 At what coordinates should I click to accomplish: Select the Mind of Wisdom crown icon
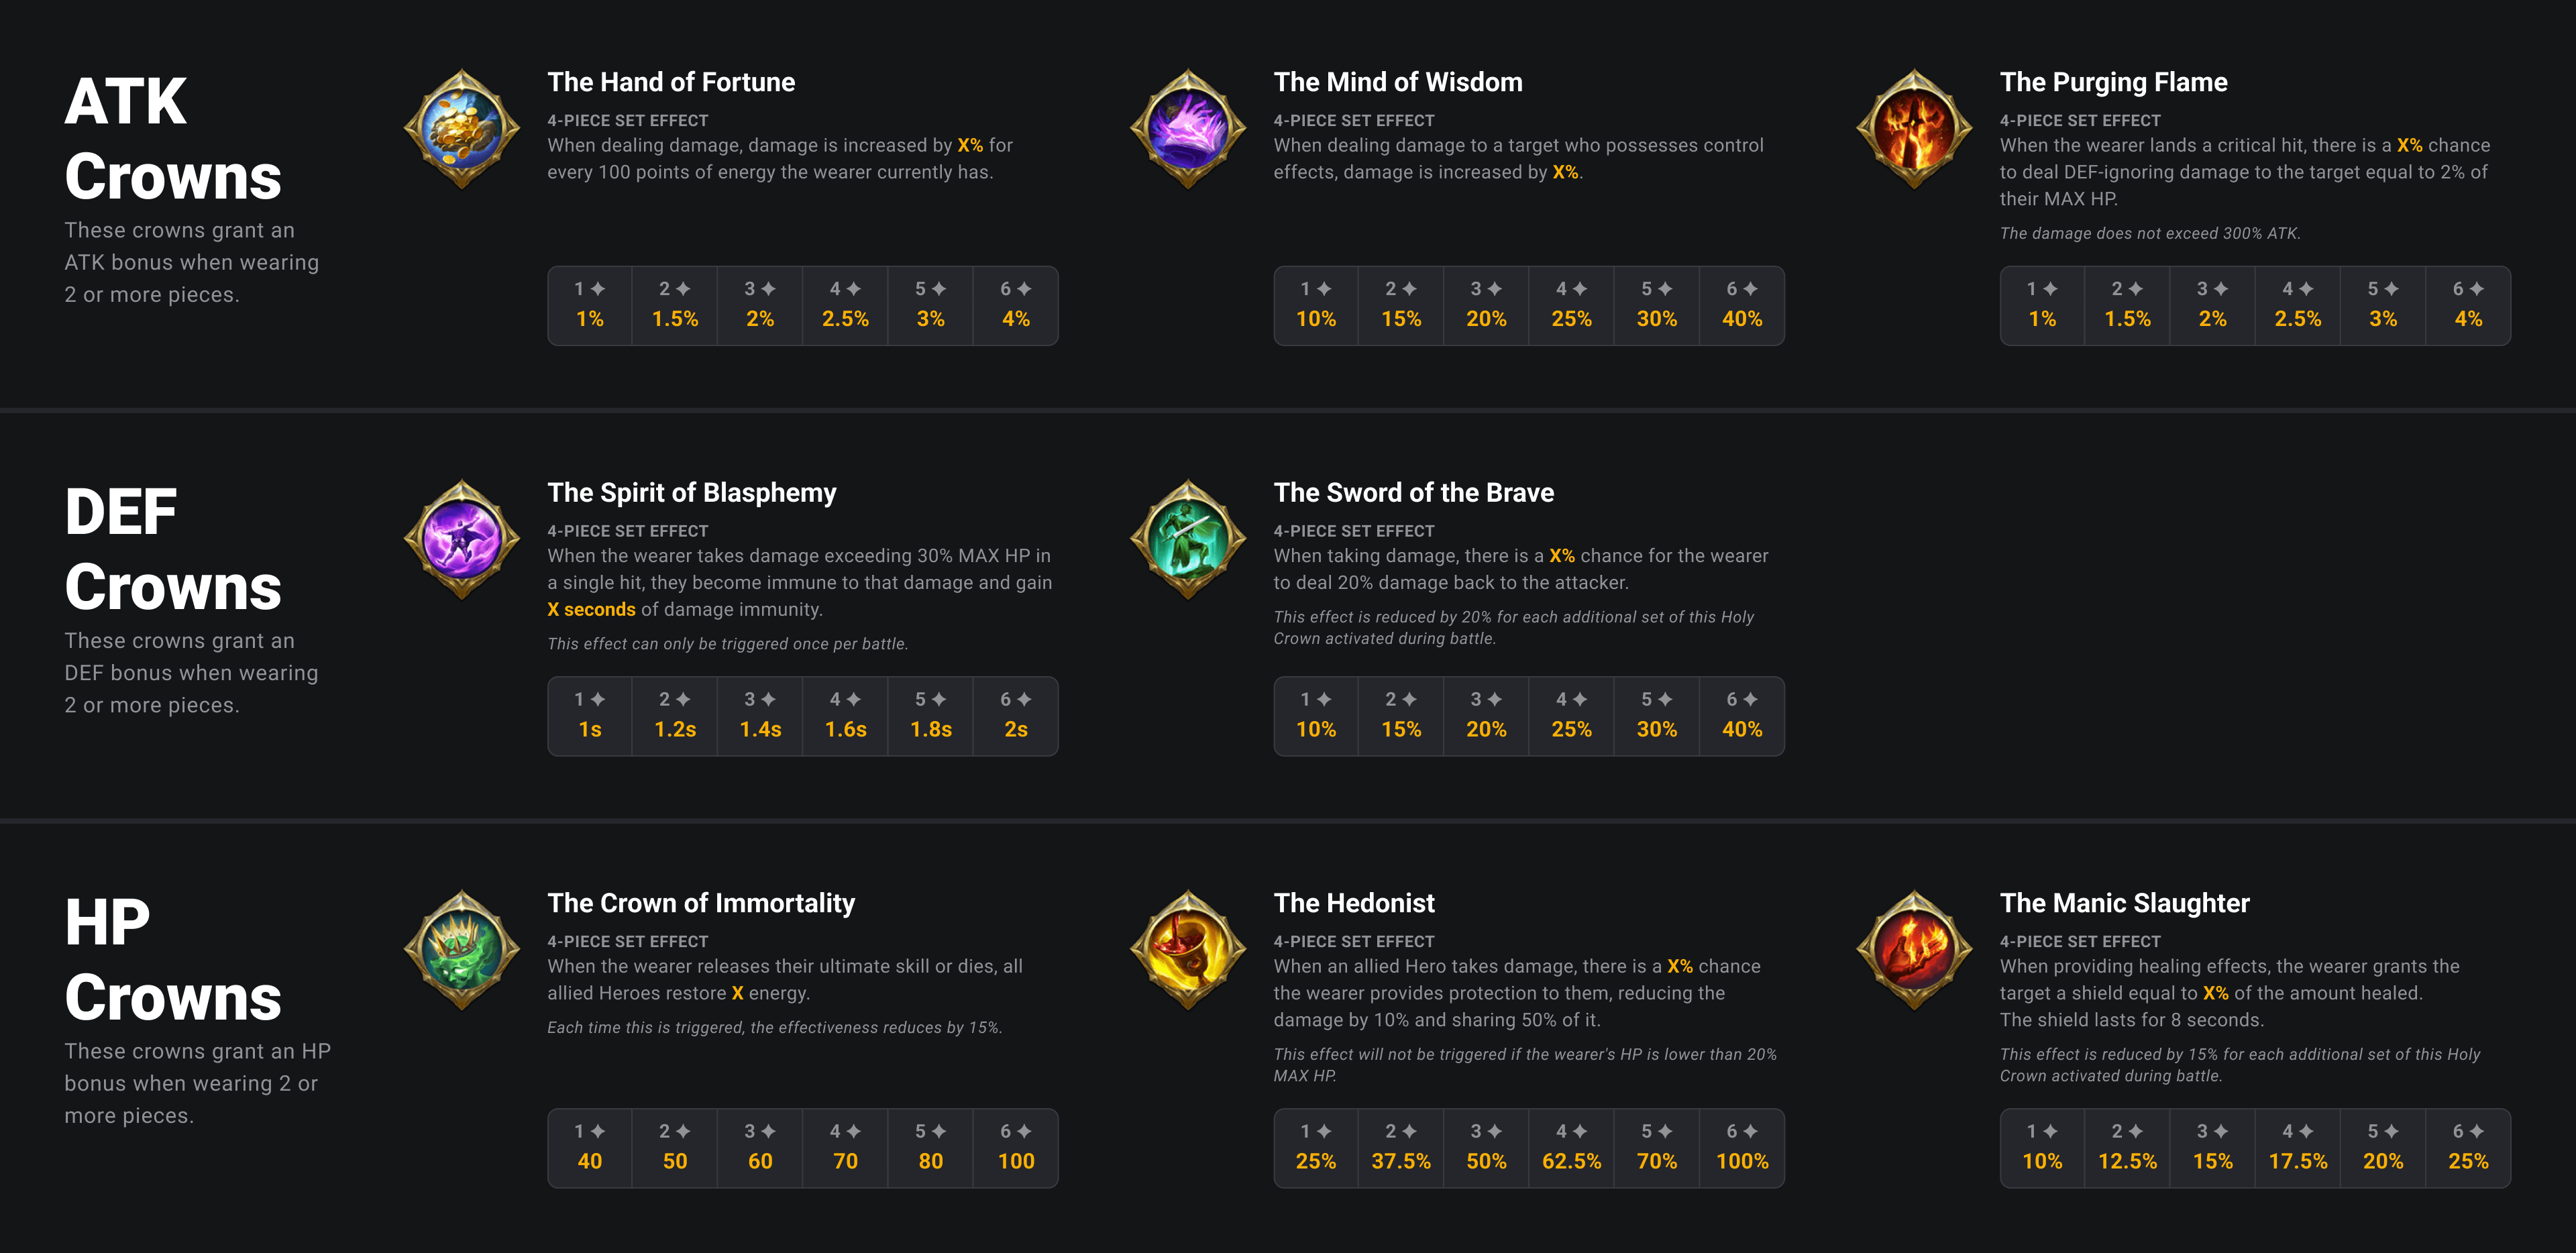pyautogui.click(x=1188, y=128)
